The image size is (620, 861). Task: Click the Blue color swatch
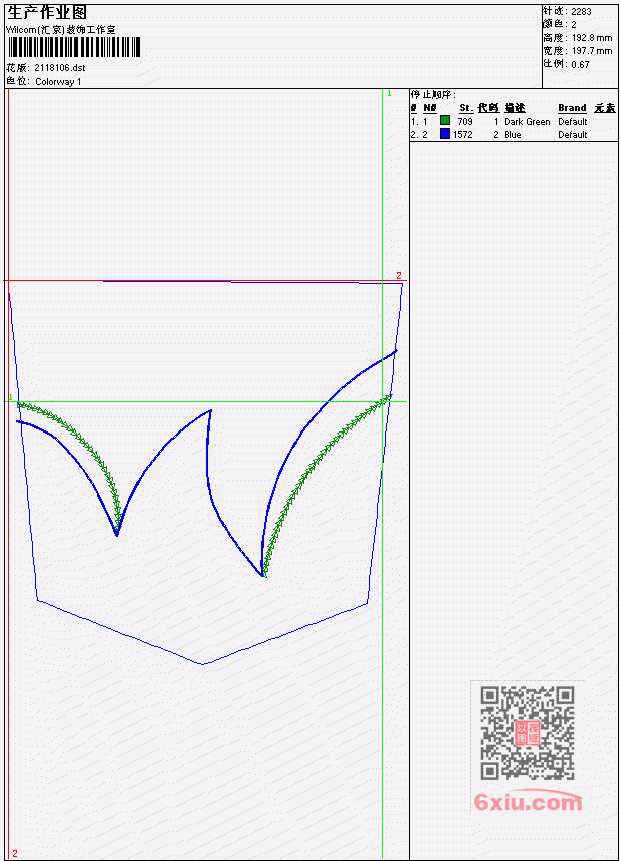(445, 133)
